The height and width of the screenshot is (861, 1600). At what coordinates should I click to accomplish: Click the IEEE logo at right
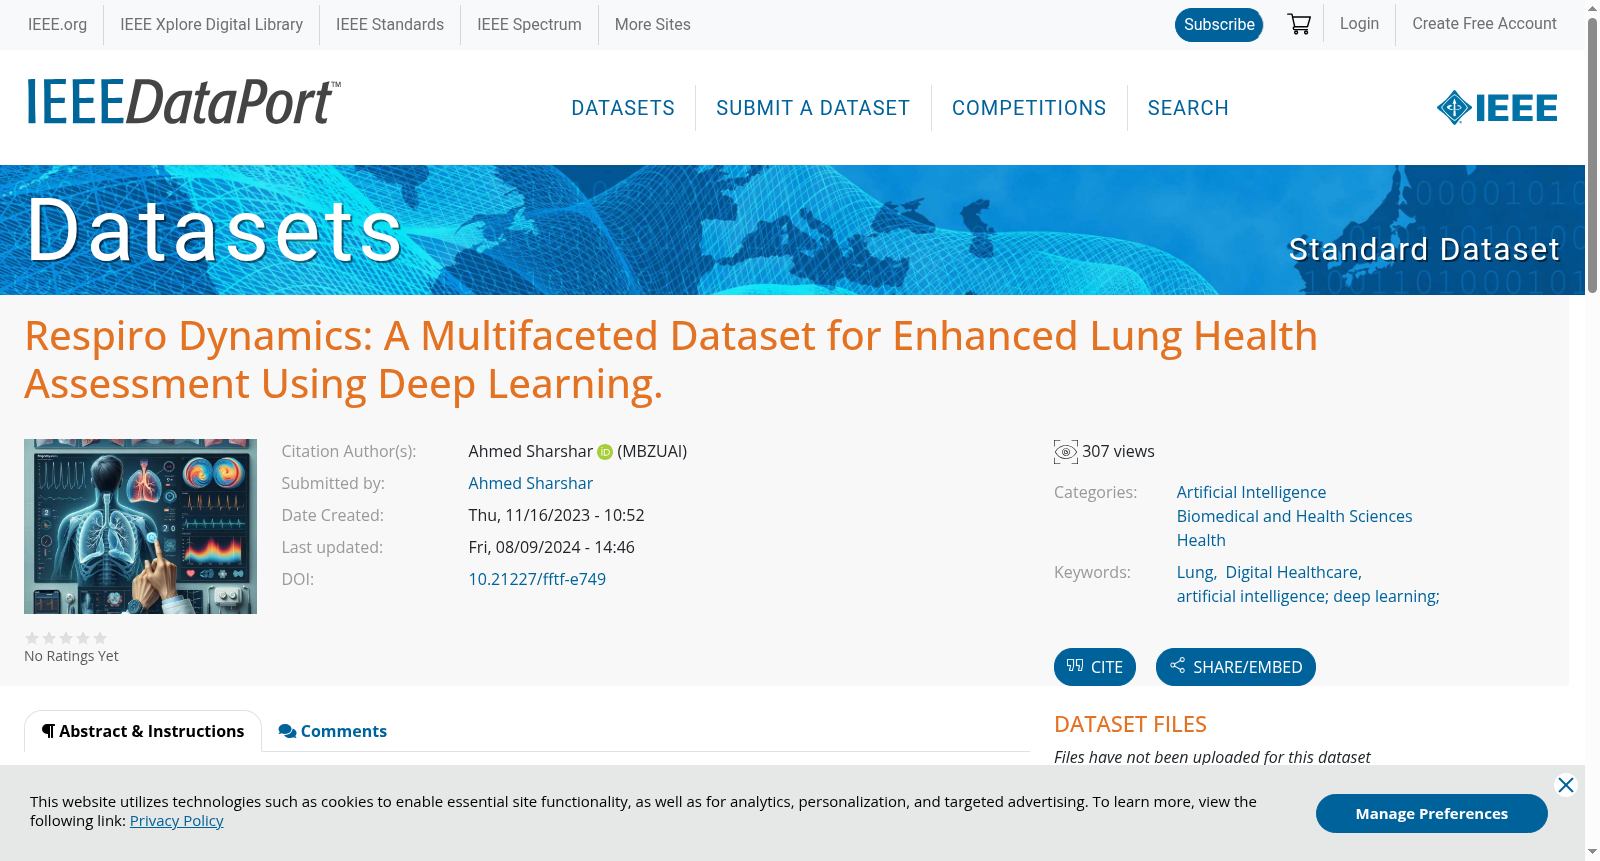[x=1497, y=108]
